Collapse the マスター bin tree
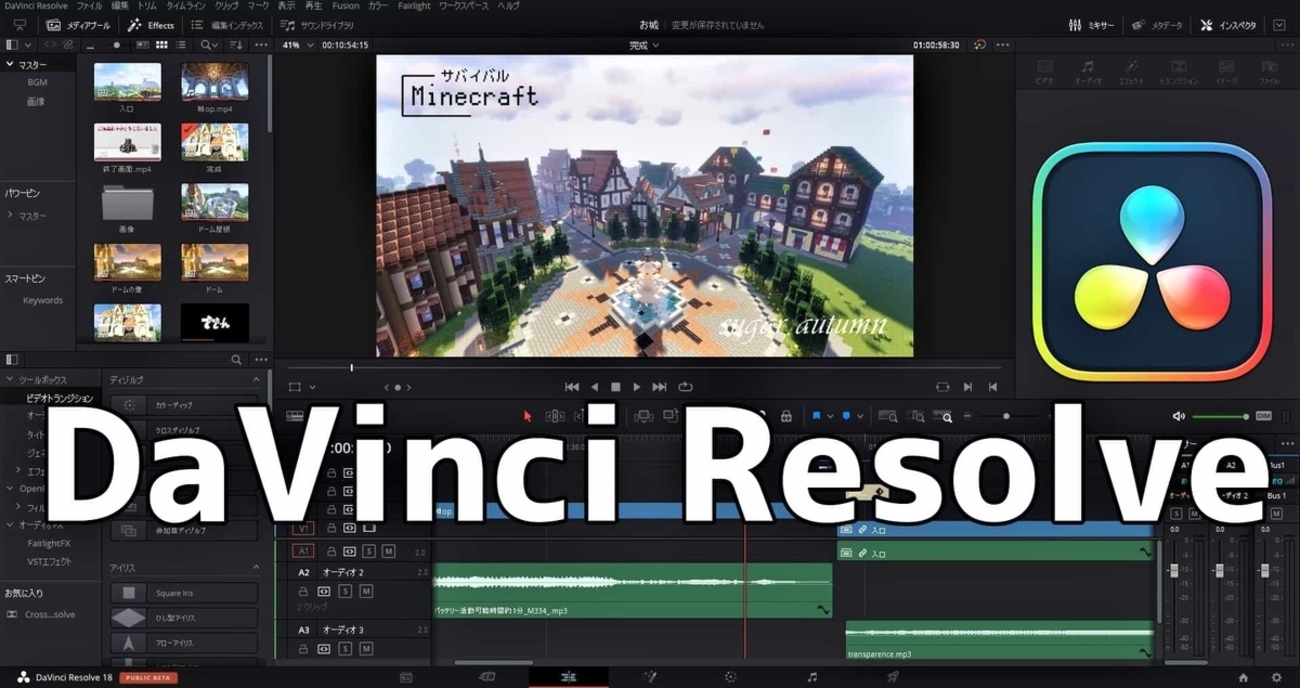Screen dimensions: 1300x688 [9, 64]
